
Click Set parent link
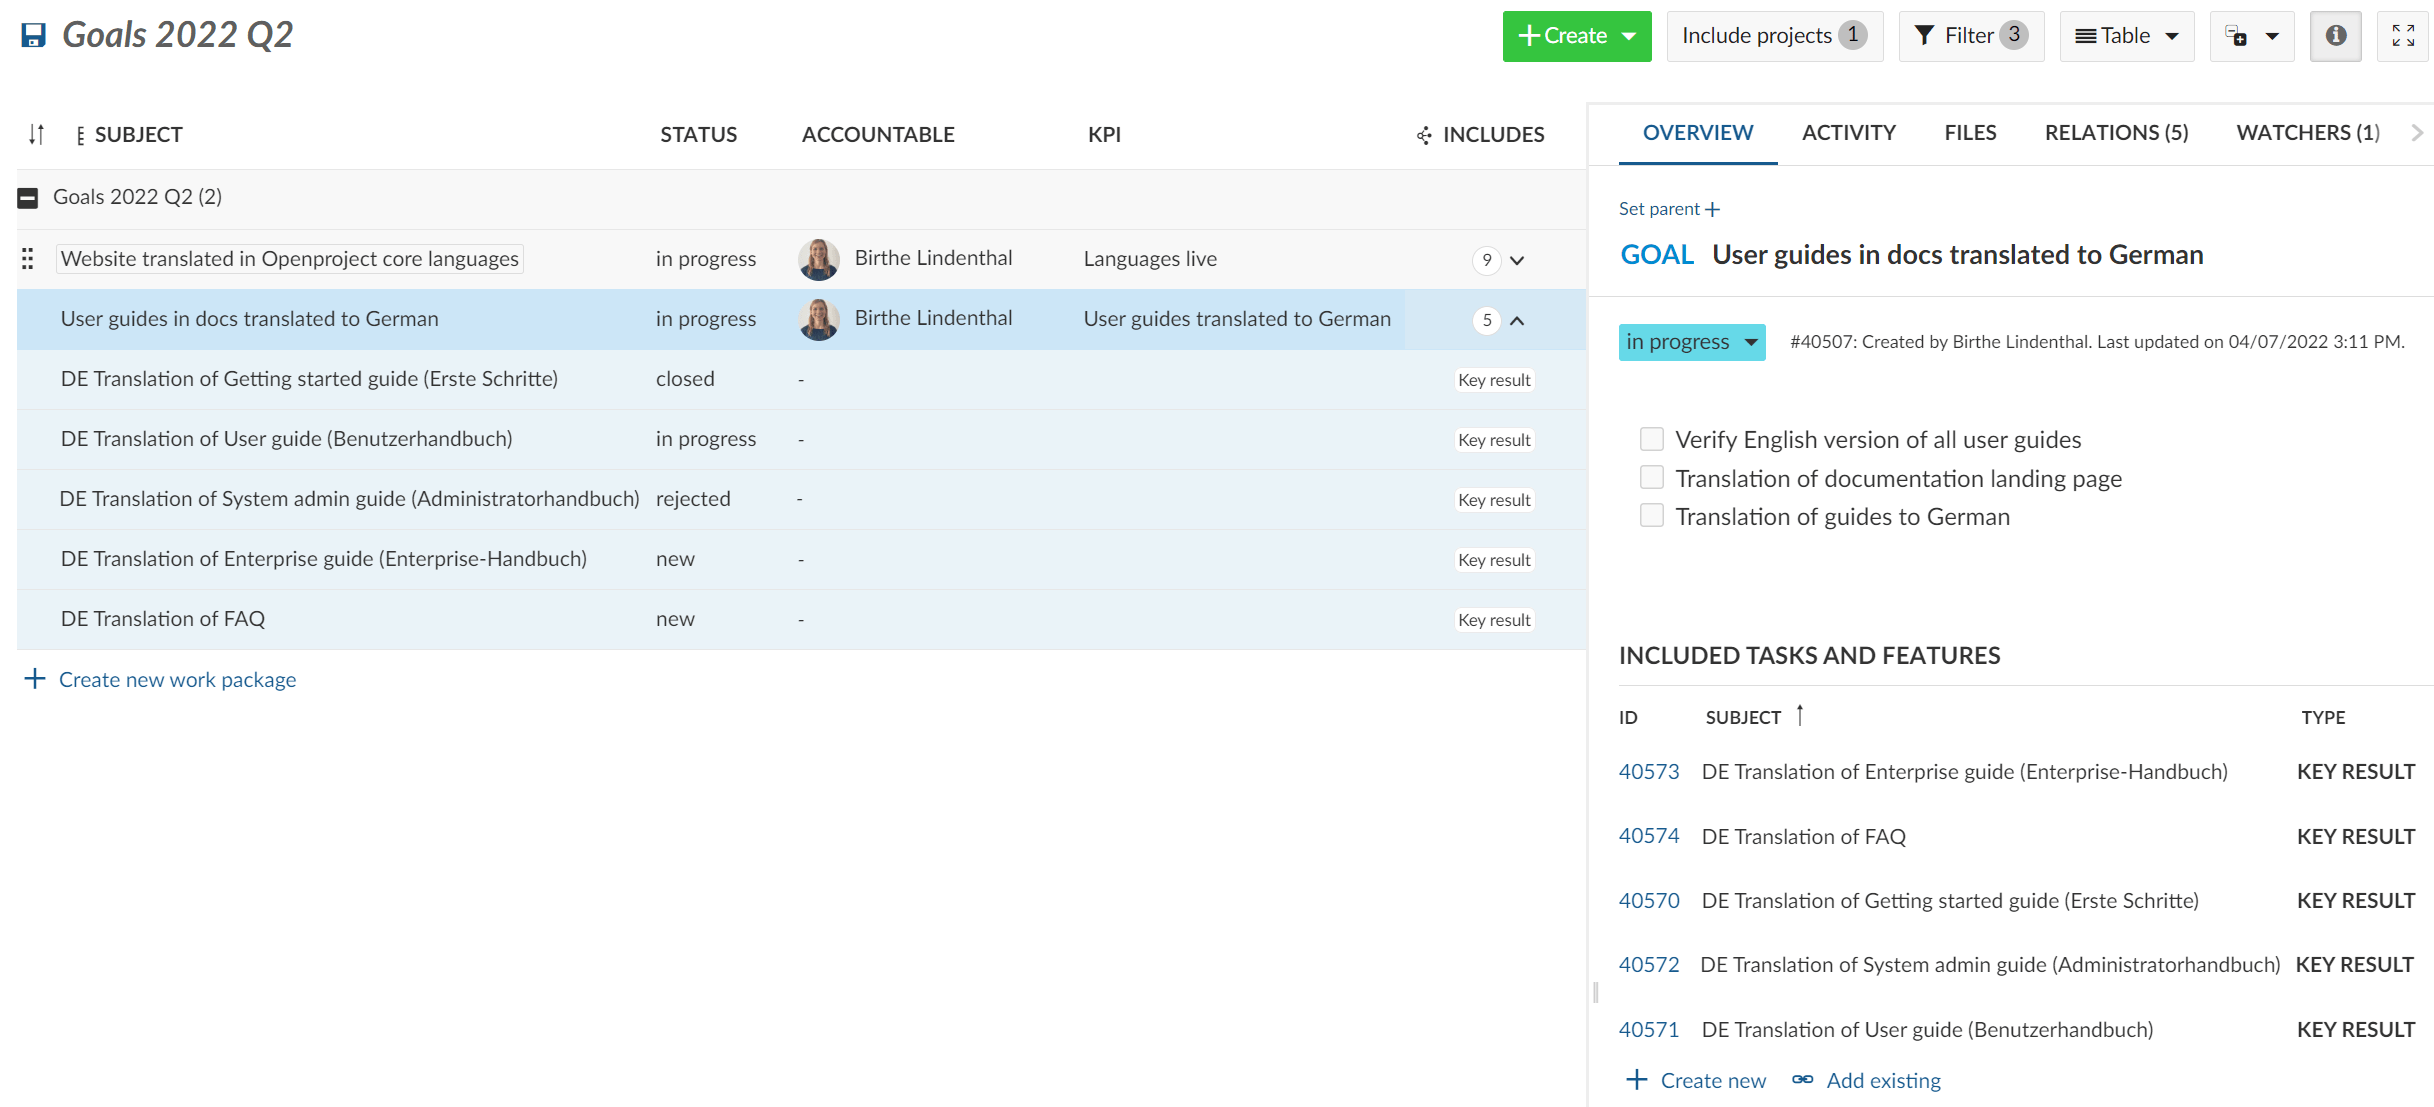point(1669,209)
